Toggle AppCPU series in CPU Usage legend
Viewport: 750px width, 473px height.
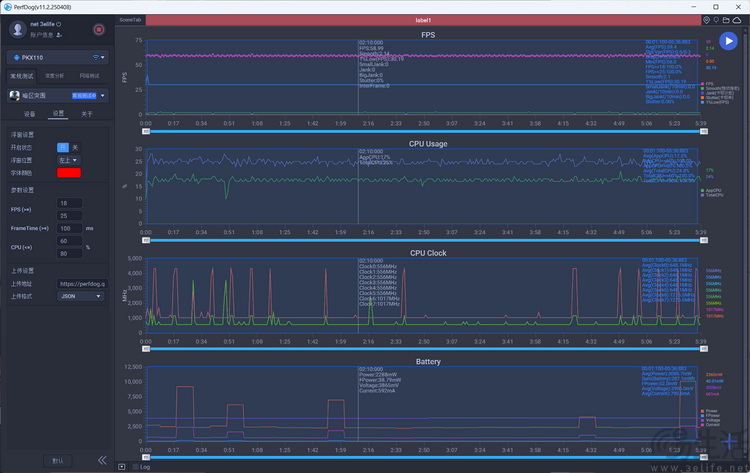[711, 190]
